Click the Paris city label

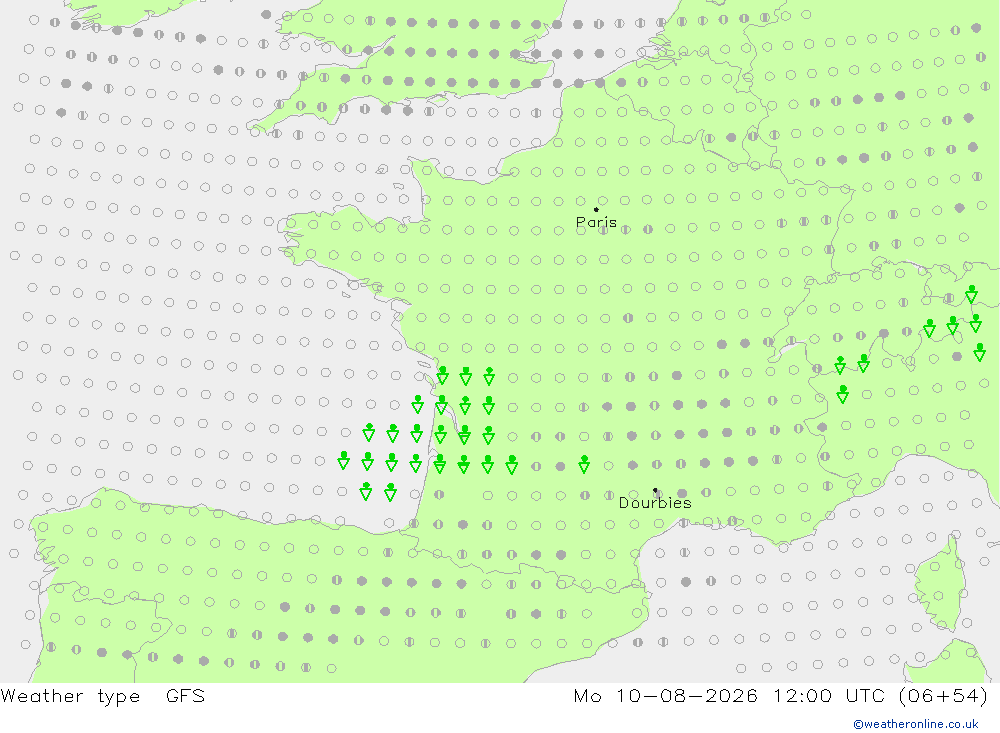596,222
